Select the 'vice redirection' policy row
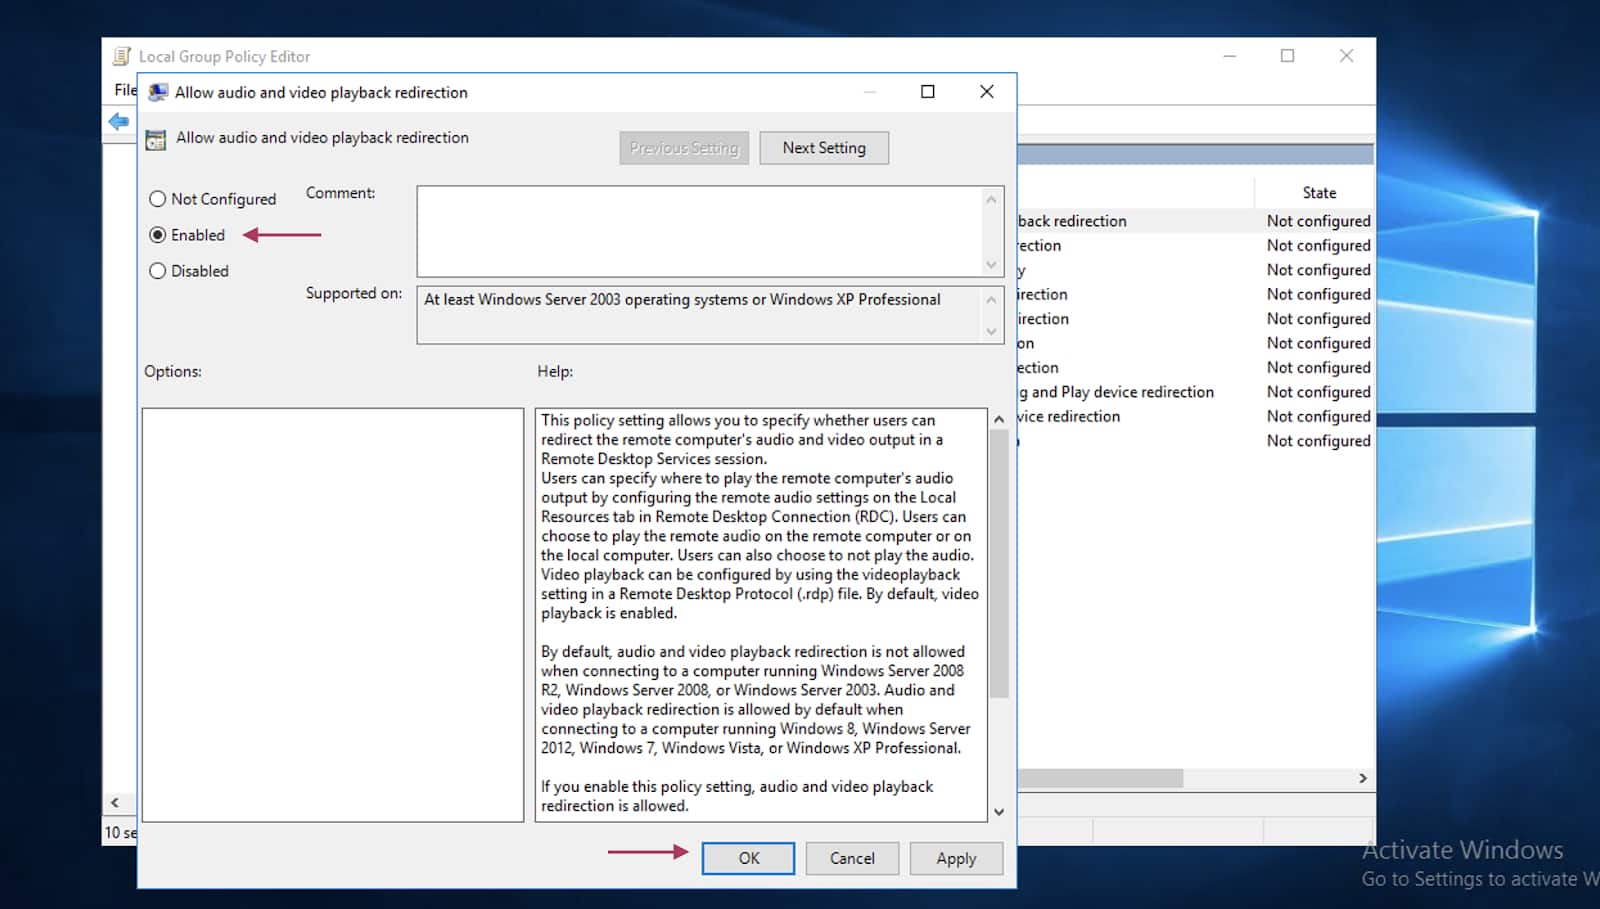The height and width of the screenshot is (909, 1600). (1195, 417)
